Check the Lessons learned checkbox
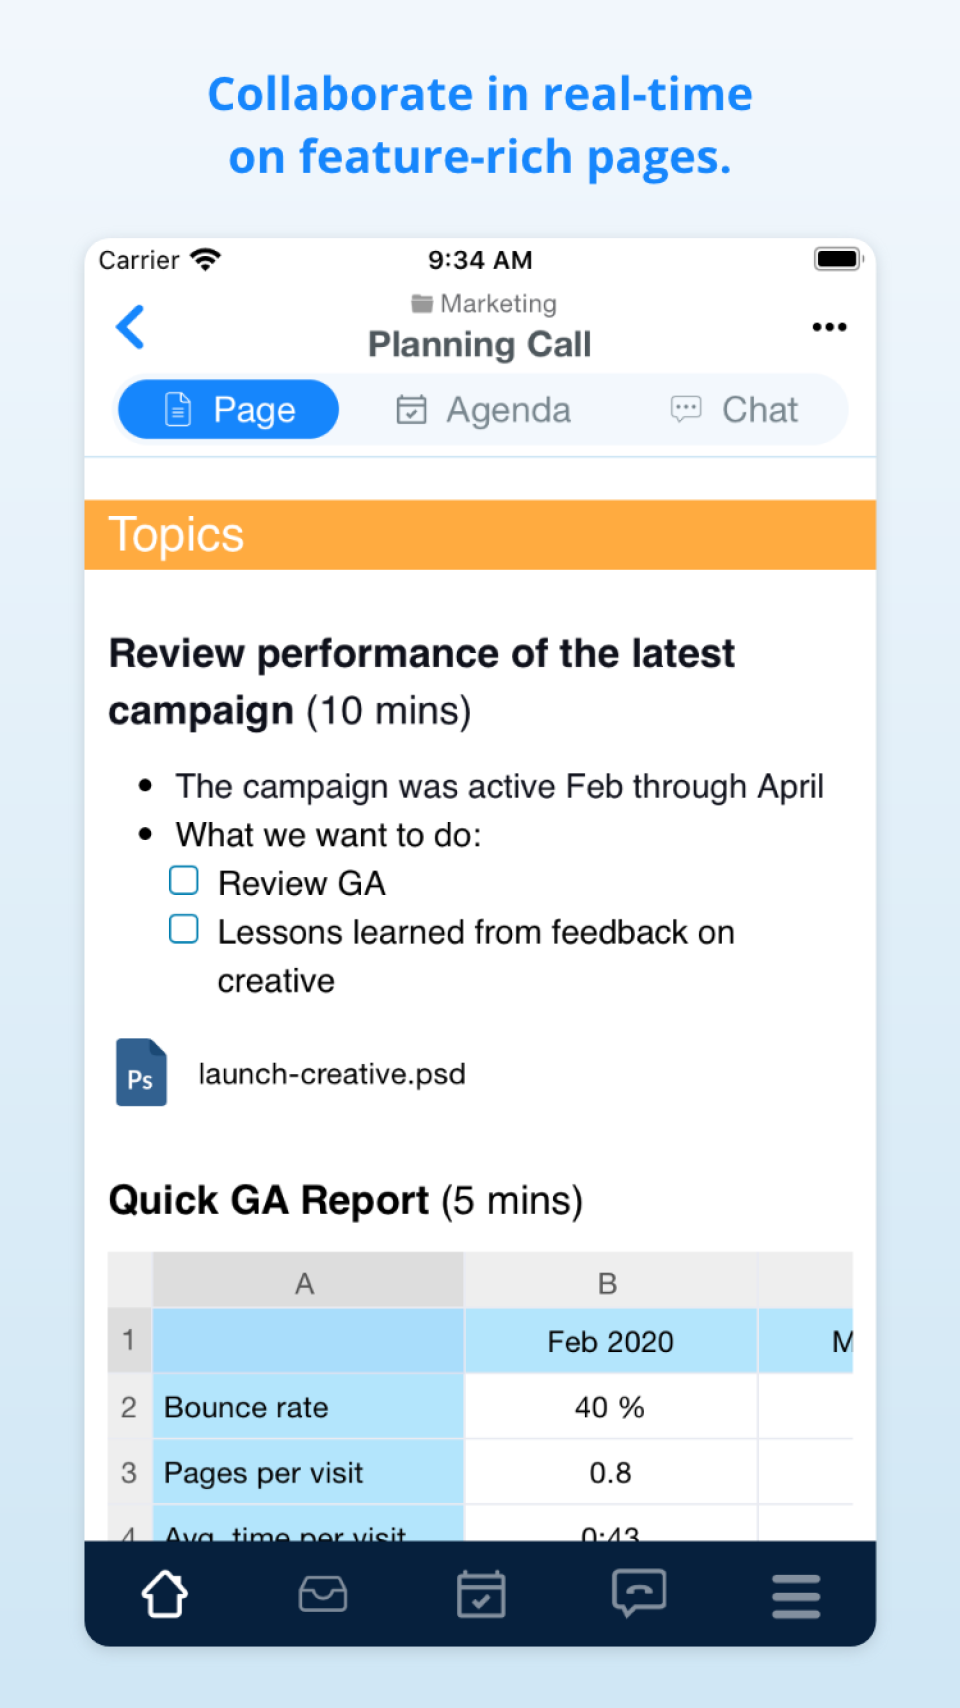 (x=184, y=929)
